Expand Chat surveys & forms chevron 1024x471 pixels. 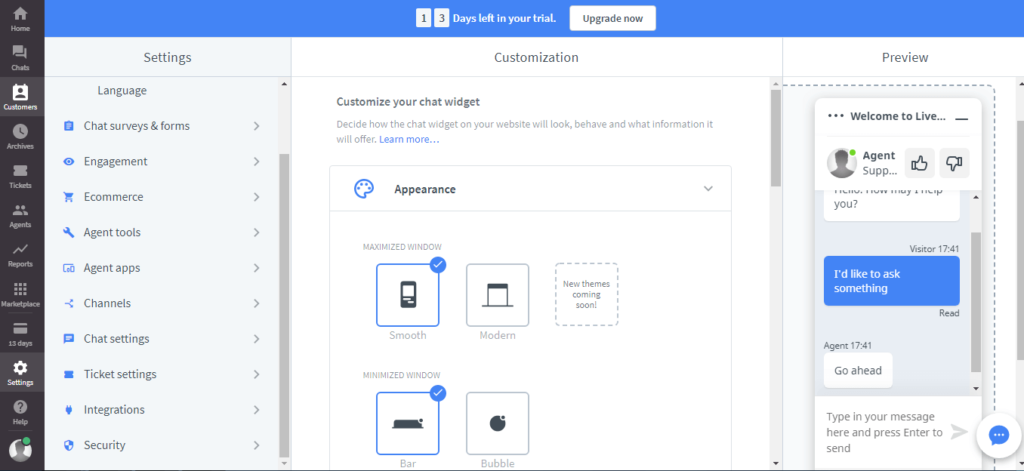pos(257,126)
